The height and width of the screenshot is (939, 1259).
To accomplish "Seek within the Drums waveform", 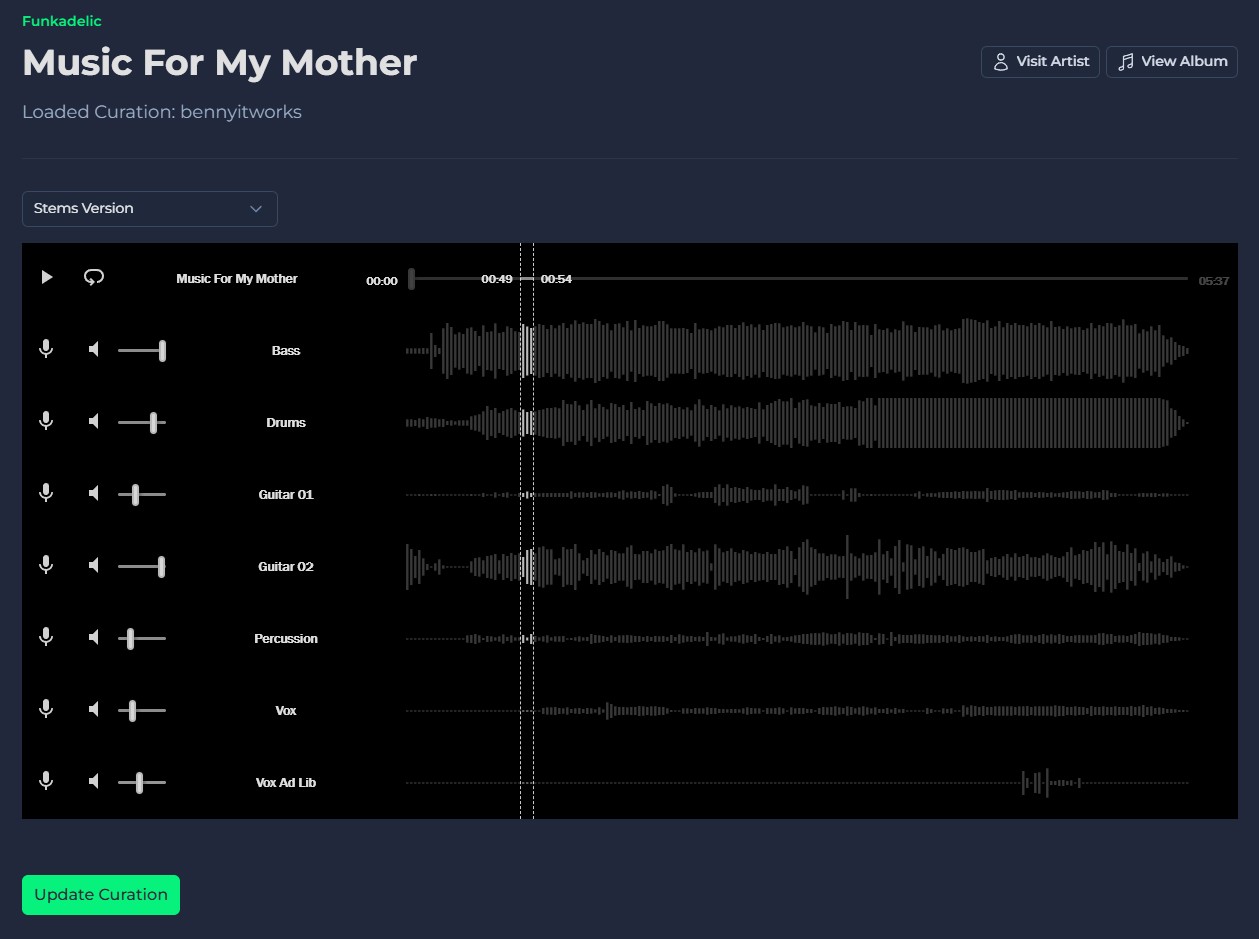I will pos(797,422).
